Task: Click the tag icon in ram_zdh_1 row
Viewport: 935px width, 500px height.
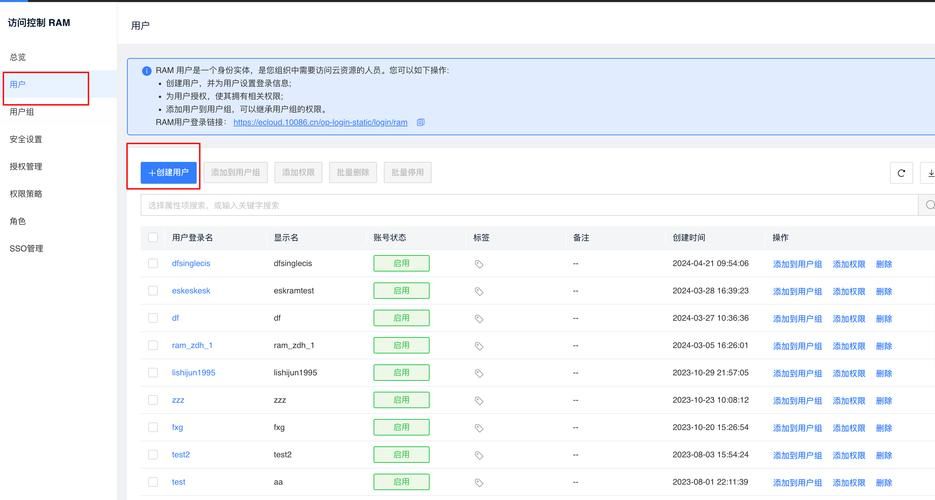Action: [479, 346]
